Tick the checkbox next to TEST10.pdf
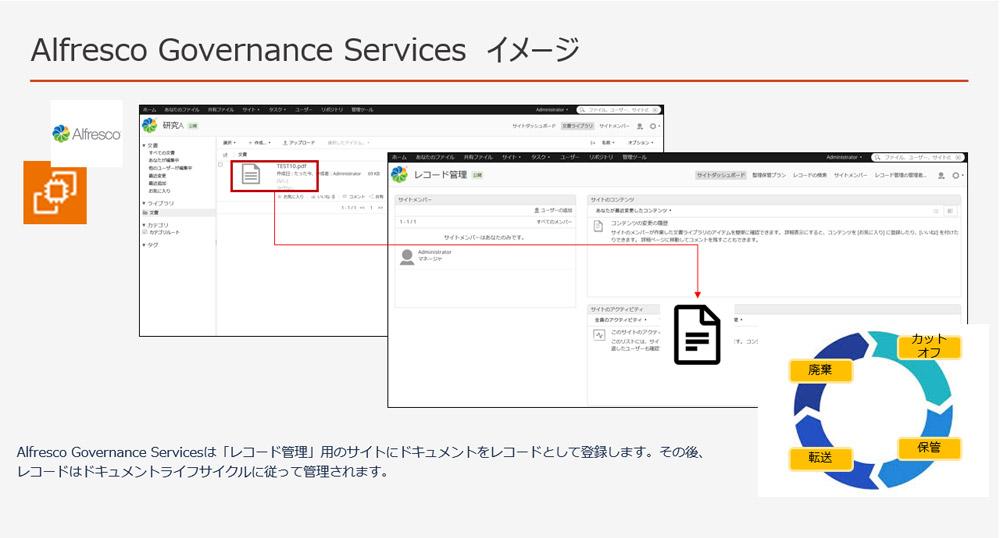Screen dimensions: 1000x538 (x=222, y=165)
